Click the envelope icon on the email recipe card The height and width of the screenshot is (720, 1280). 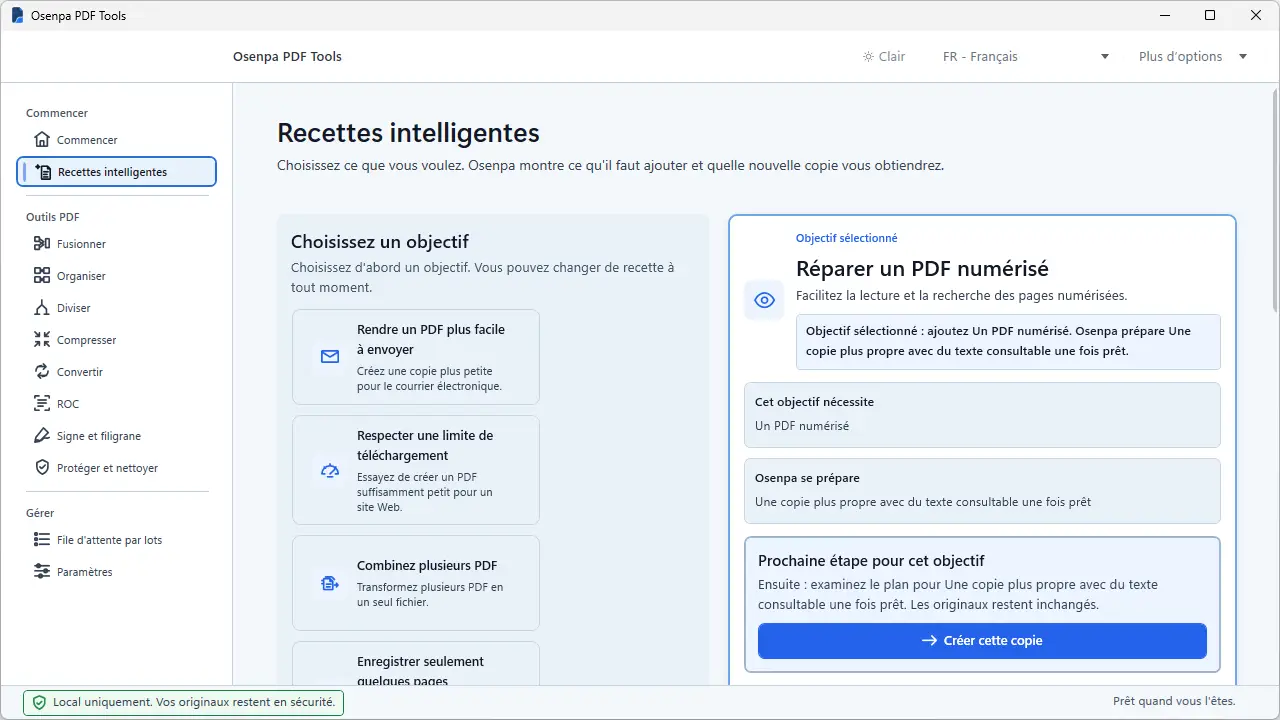click(330, 357)
